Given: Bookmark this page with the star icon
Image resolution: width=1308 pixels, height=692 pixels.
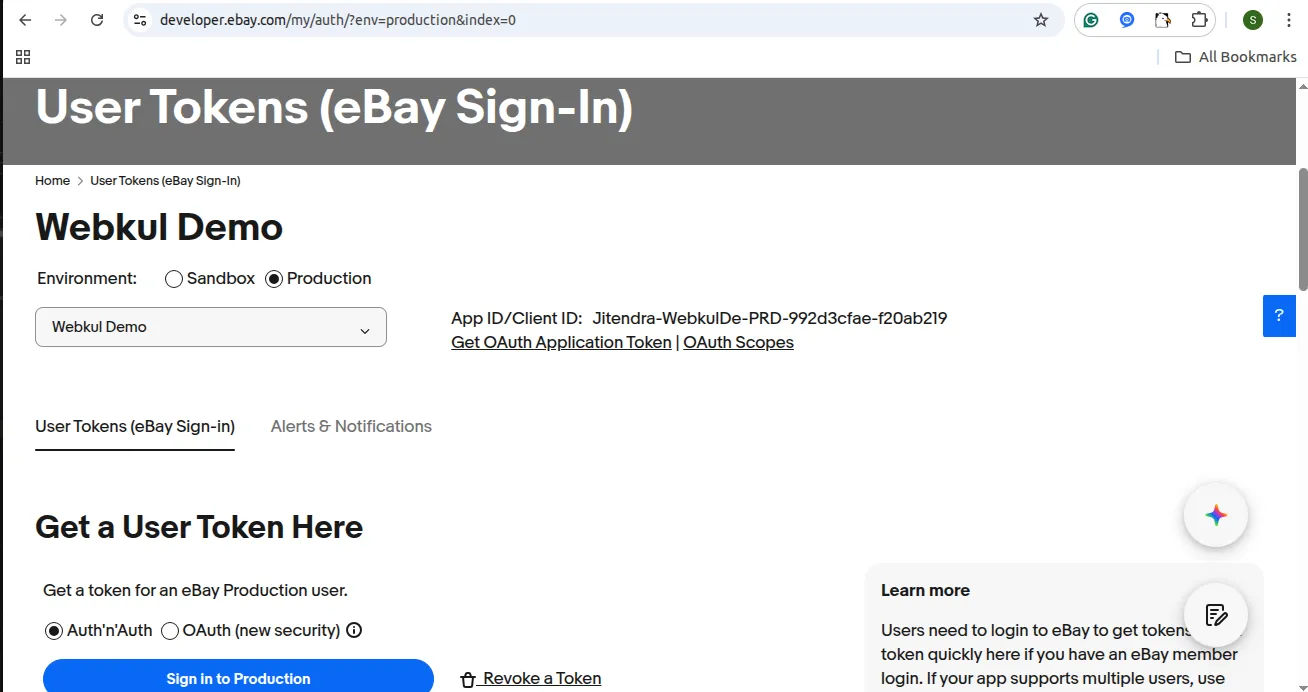Looking at the screenshot, I should click(x=1041, y=20).
